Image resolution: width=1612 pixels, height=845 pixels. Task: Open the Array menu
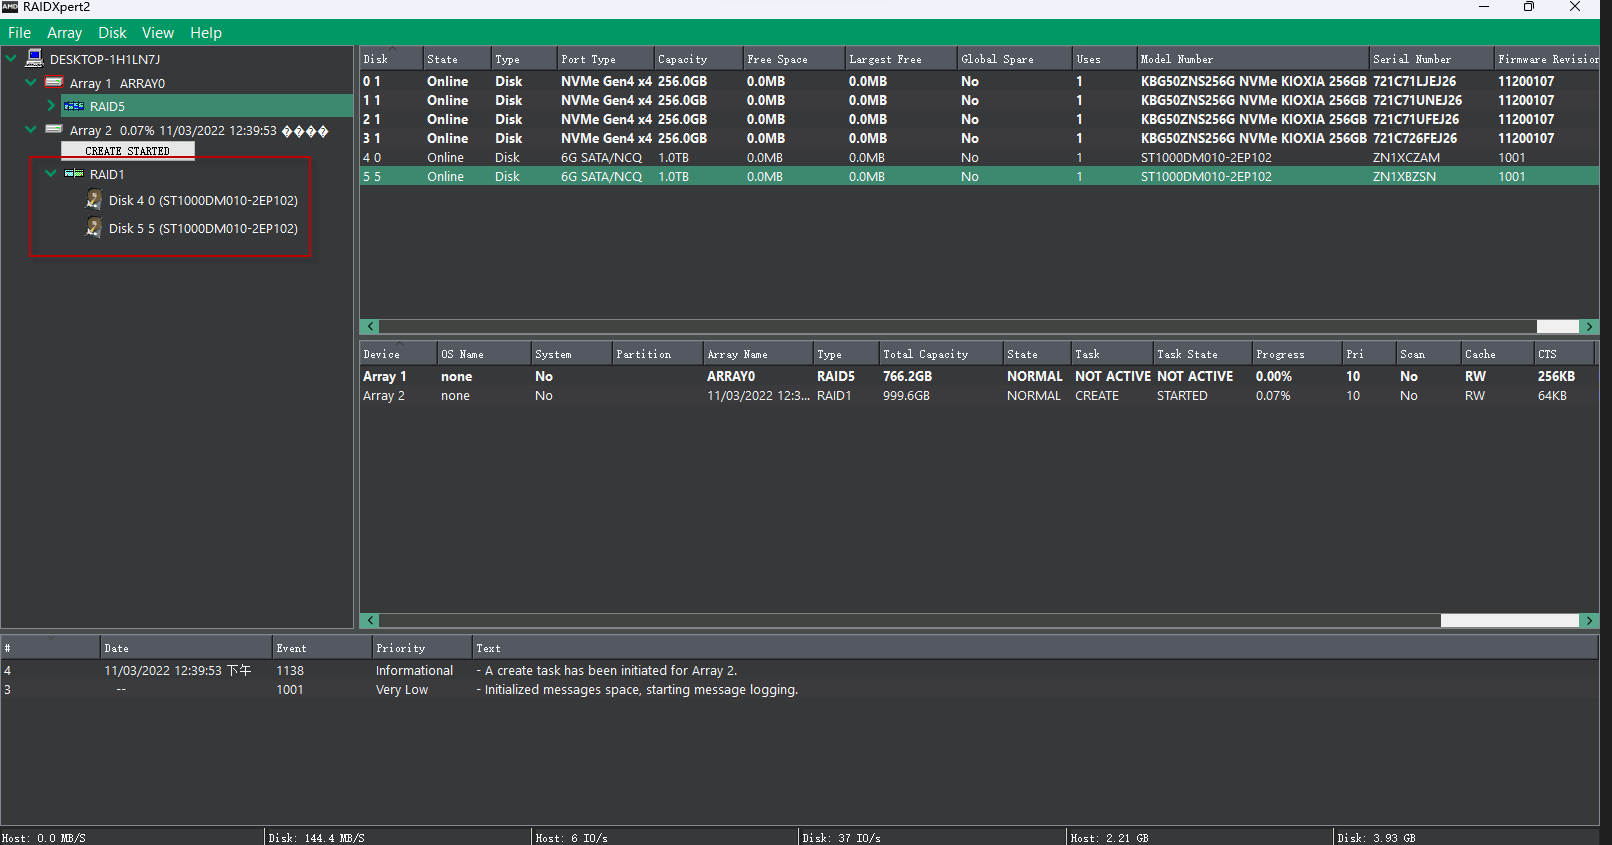coord(64,32)
